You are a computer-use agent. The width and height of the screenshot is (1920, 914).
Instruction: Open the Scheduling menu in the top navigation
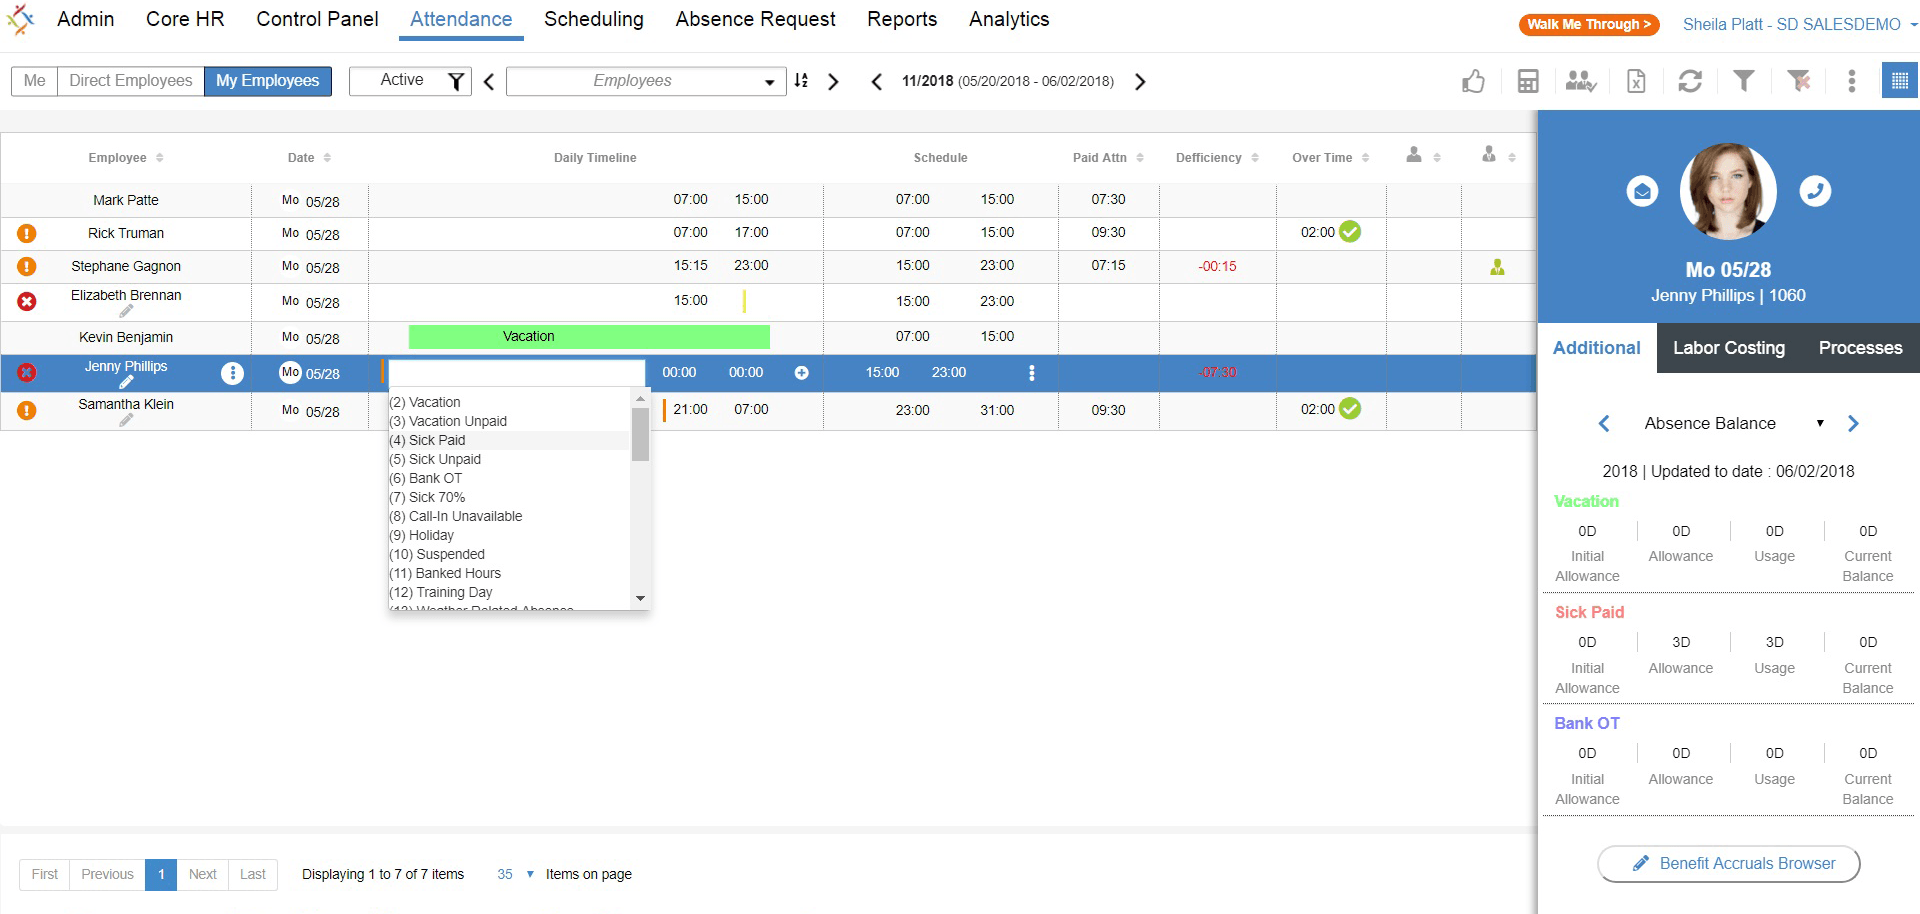(x=594, y=19)
